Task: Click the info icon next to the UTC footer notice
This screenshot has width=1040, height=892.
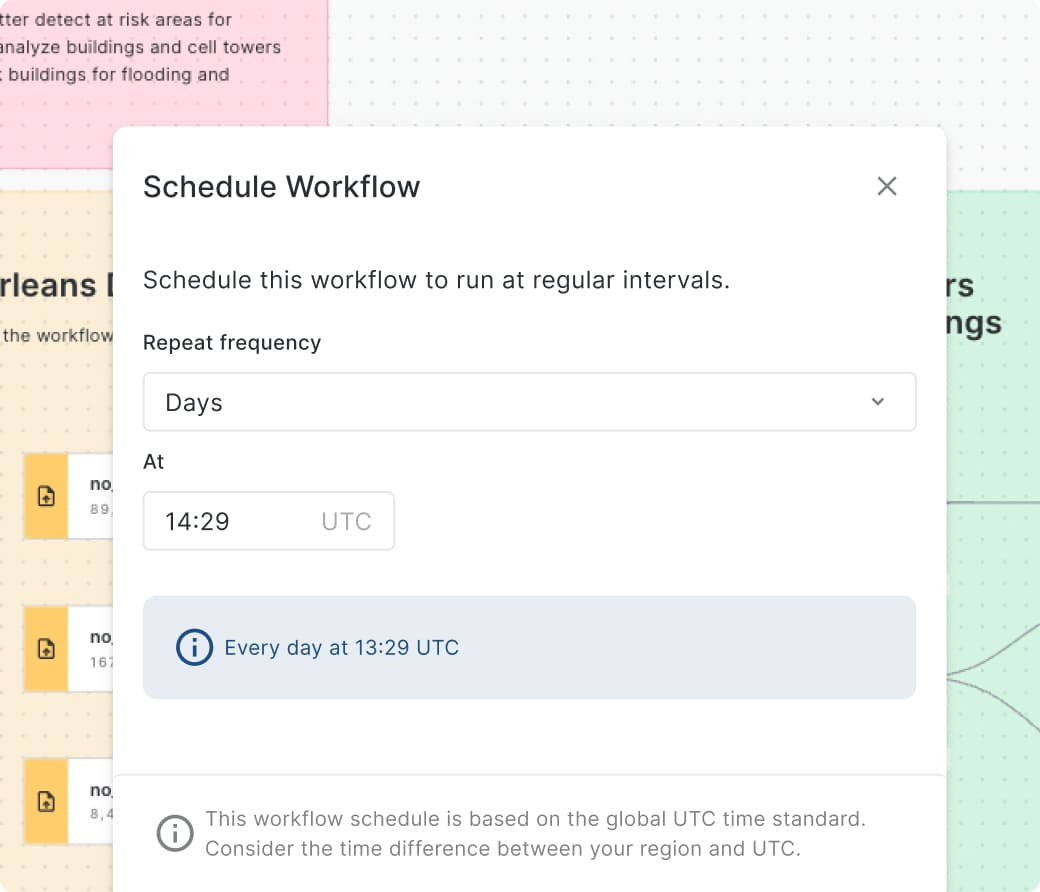Action: (x=175, y=833)
